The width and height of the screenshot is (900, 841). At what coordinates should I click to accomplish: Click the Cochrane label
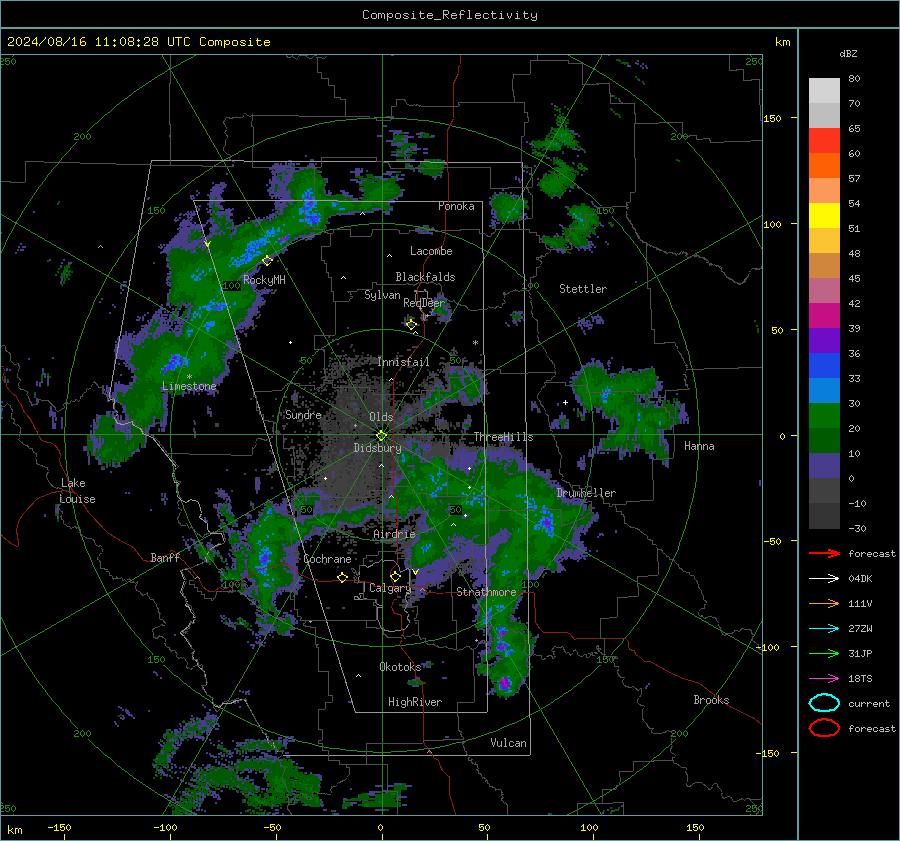327,559
